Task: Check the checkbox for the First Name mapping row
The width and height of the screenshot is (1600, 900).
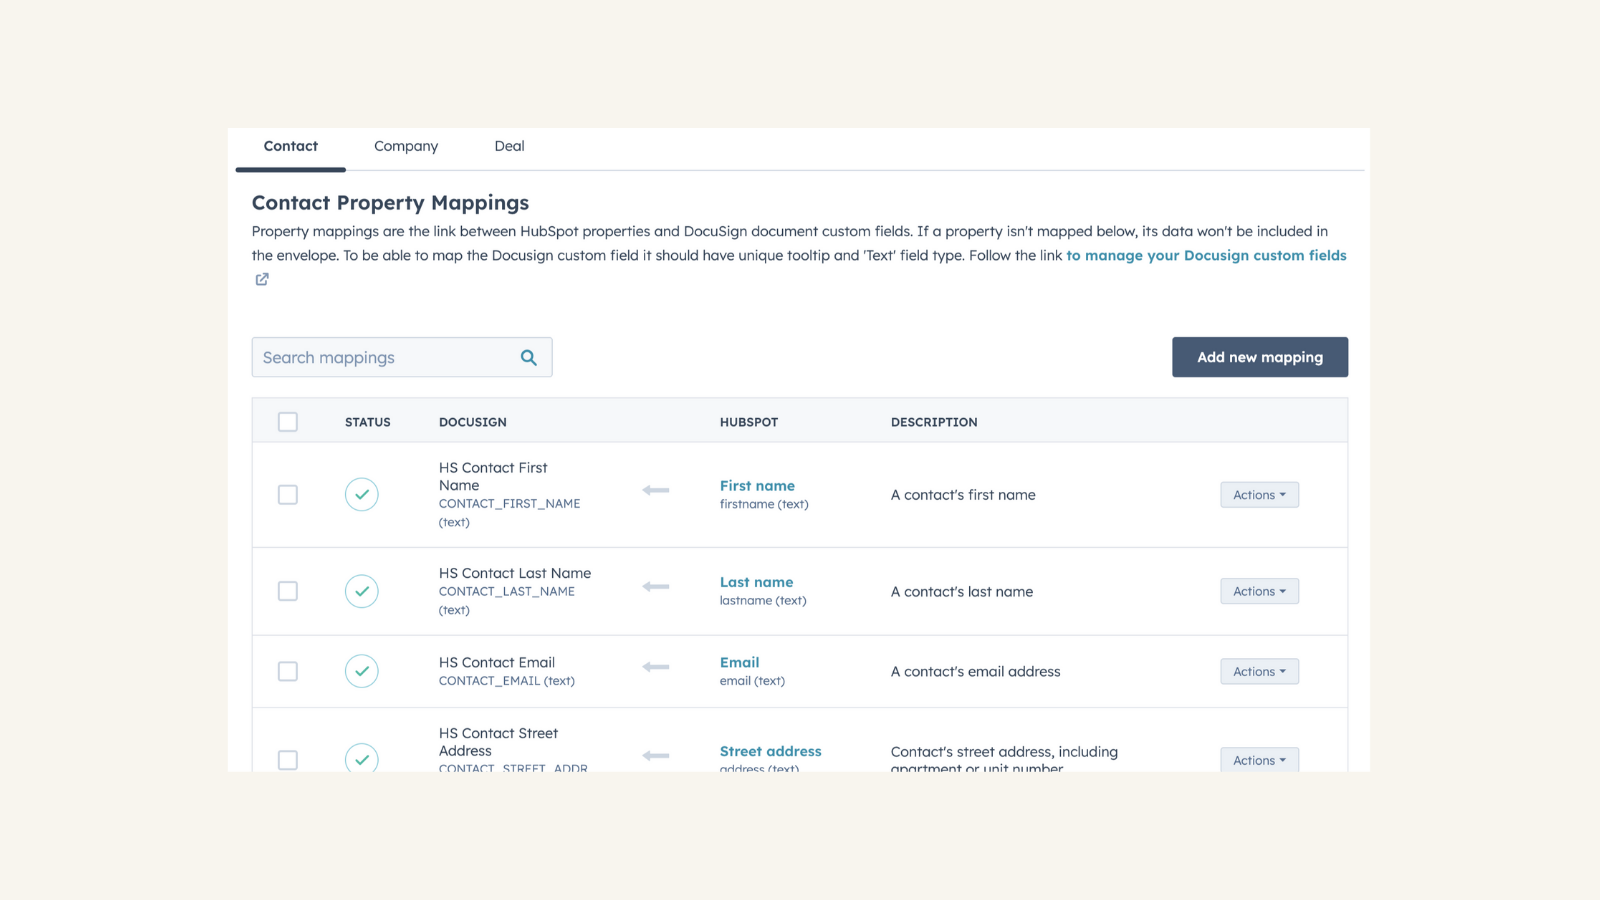Action: pos(287,494)
